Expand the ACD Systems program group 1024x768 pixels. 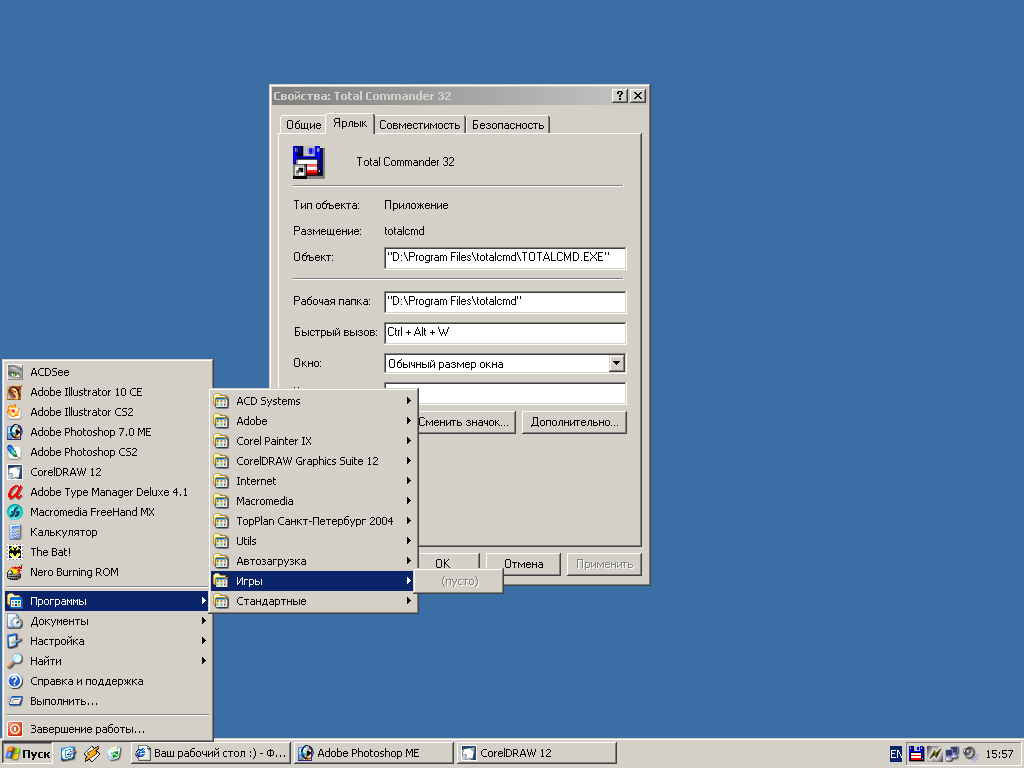click(x=313, y=401)
